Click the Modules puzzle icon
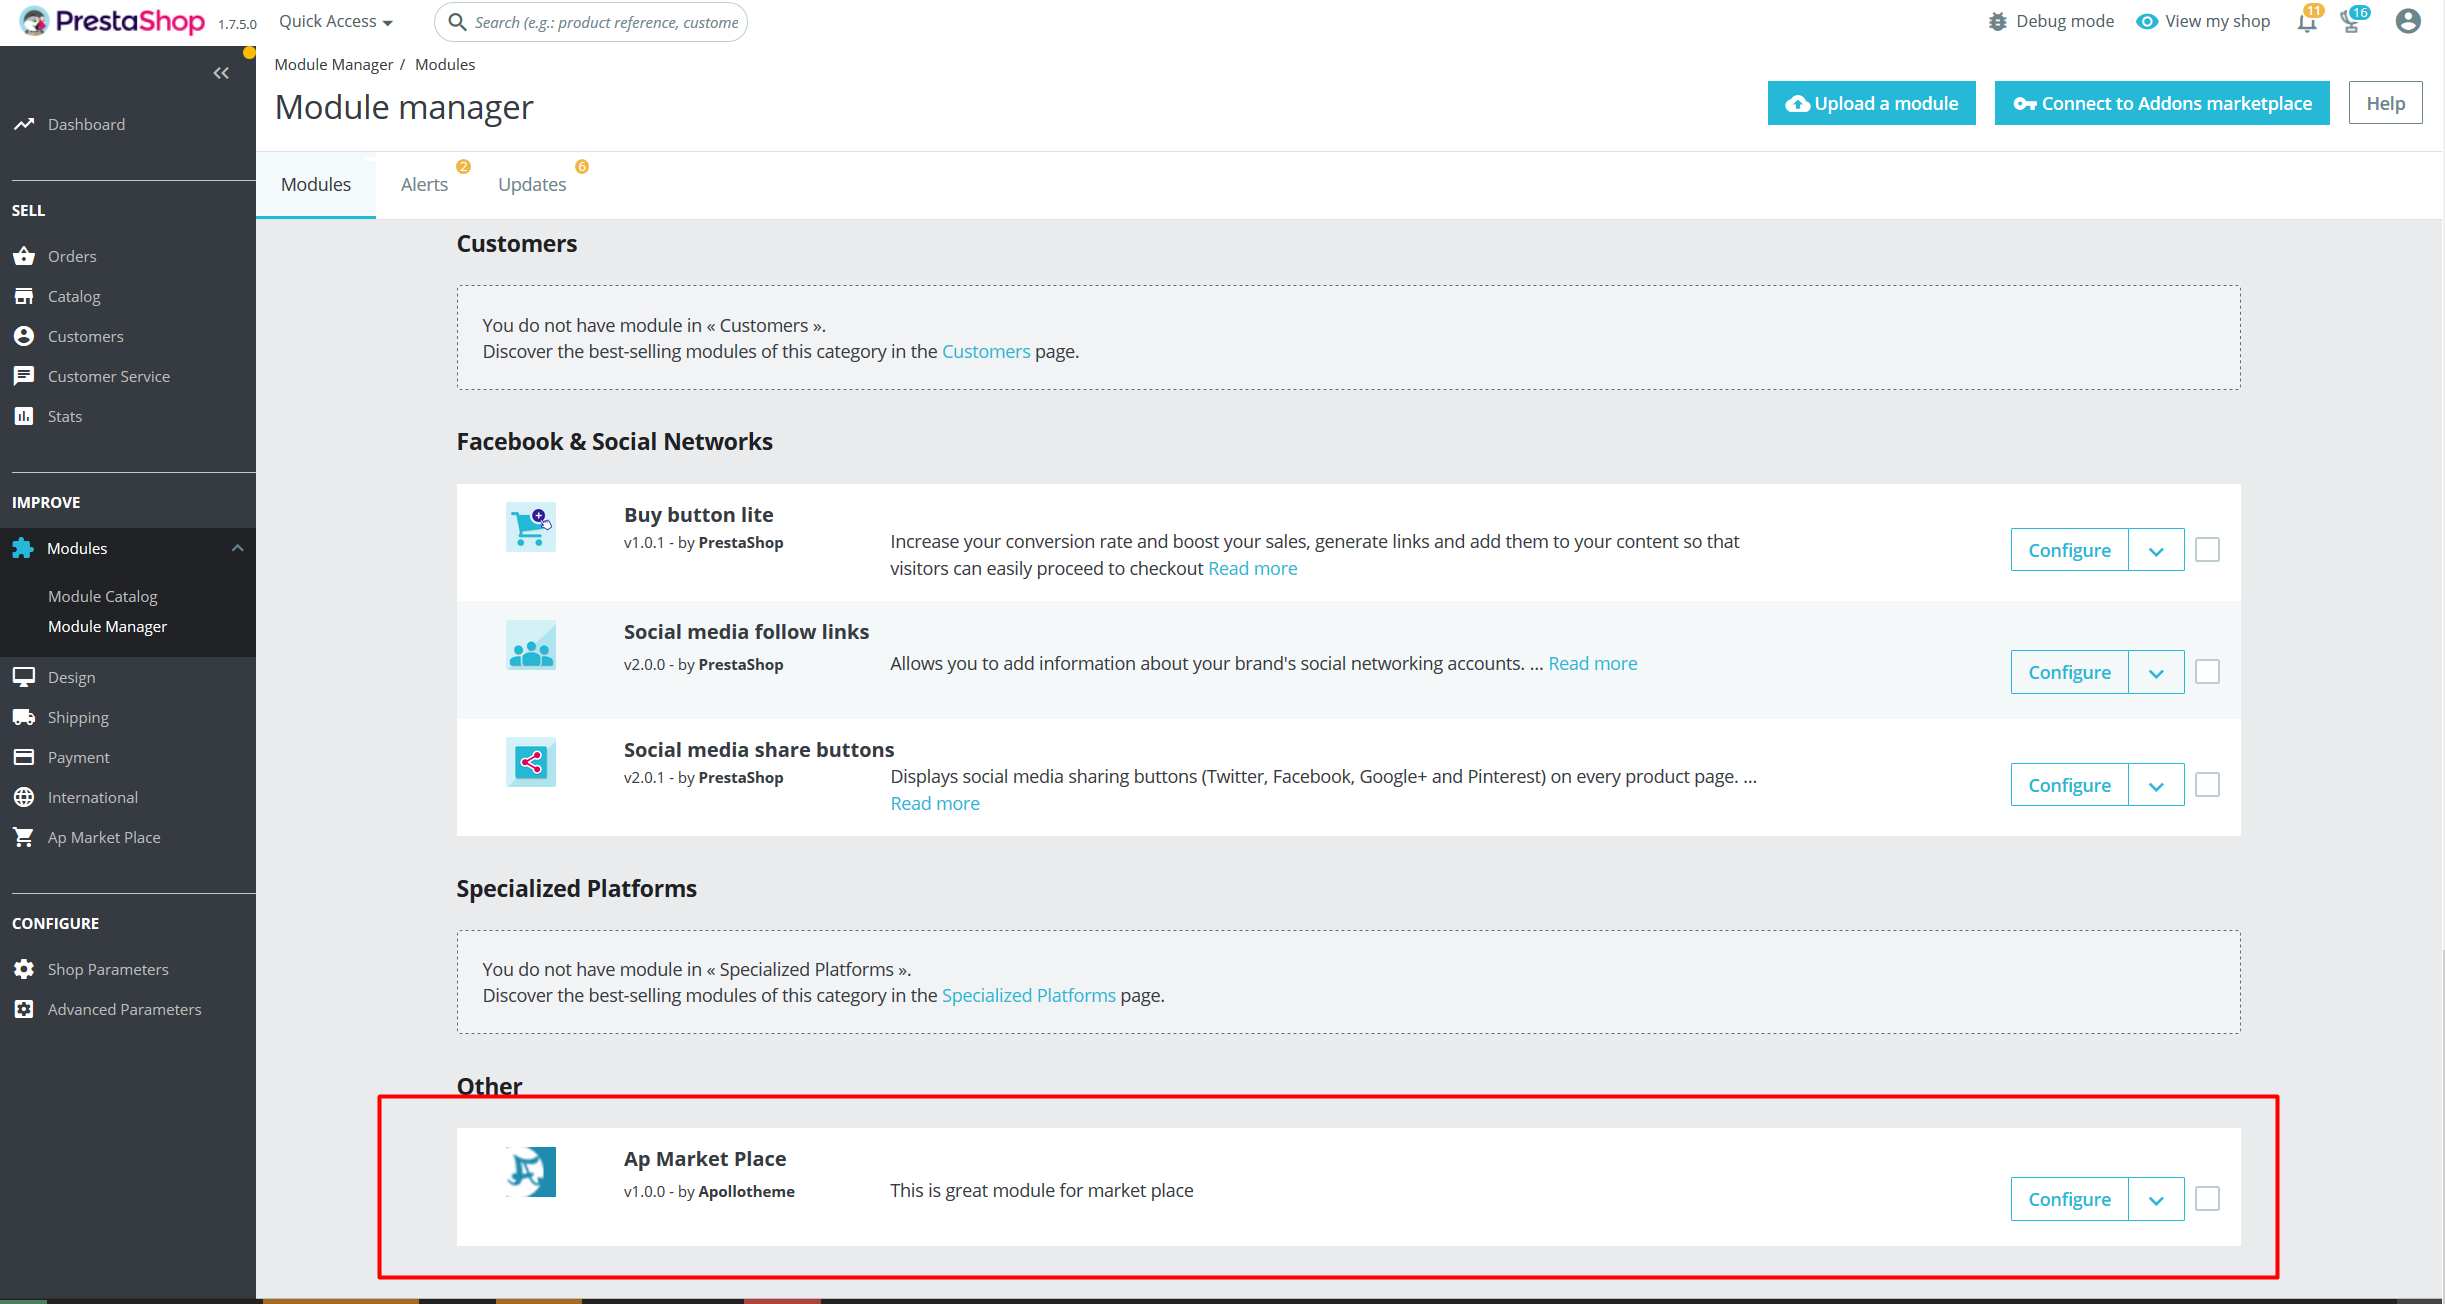Viewport: 2445px width, 1304px height. [23, 548]
